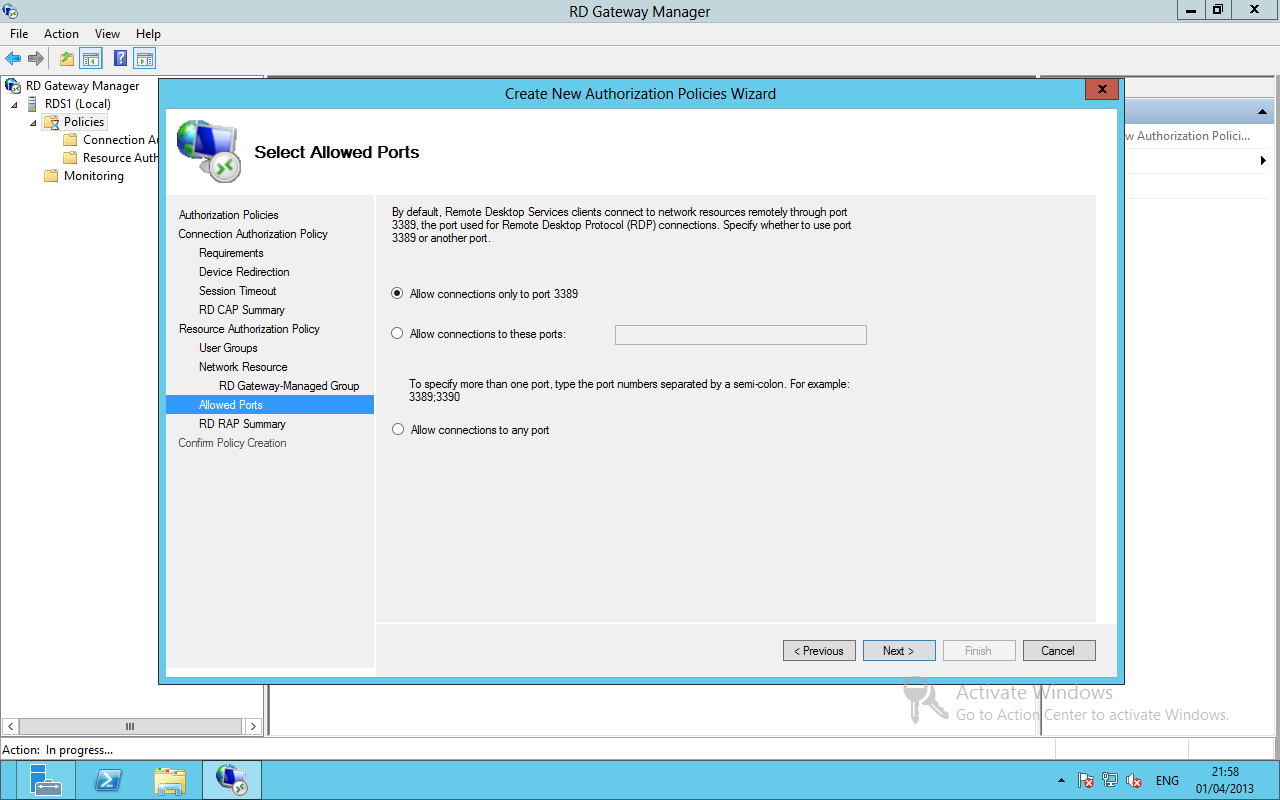Select Allowed Ports wizard step
Screen dimensions: 1280x800
[x=270, y=405]
